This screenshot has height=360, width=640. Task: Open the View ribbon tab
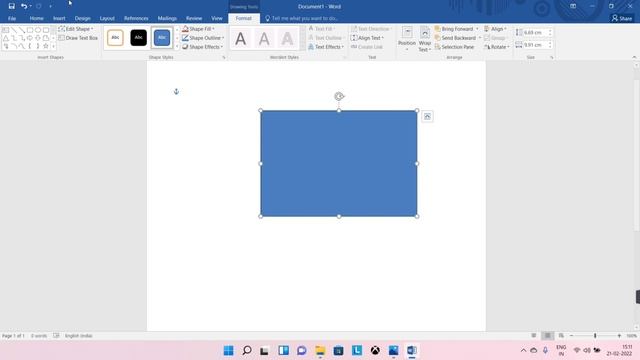point(217,18)
